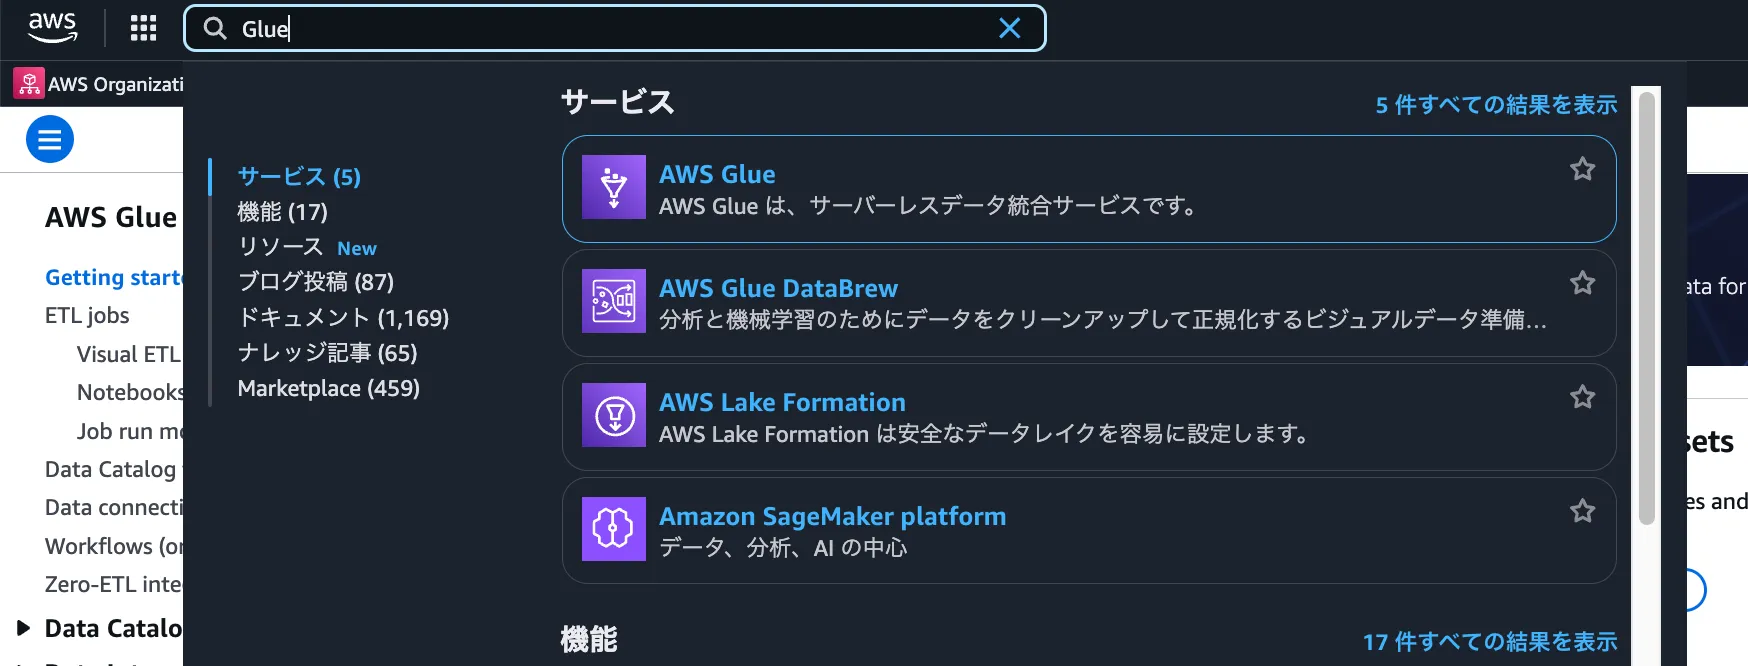Click 5 件すべての結果を表示 link
Viewport: 1748px width, 666px height.
pyautogui.click(x=1496, y=105)
